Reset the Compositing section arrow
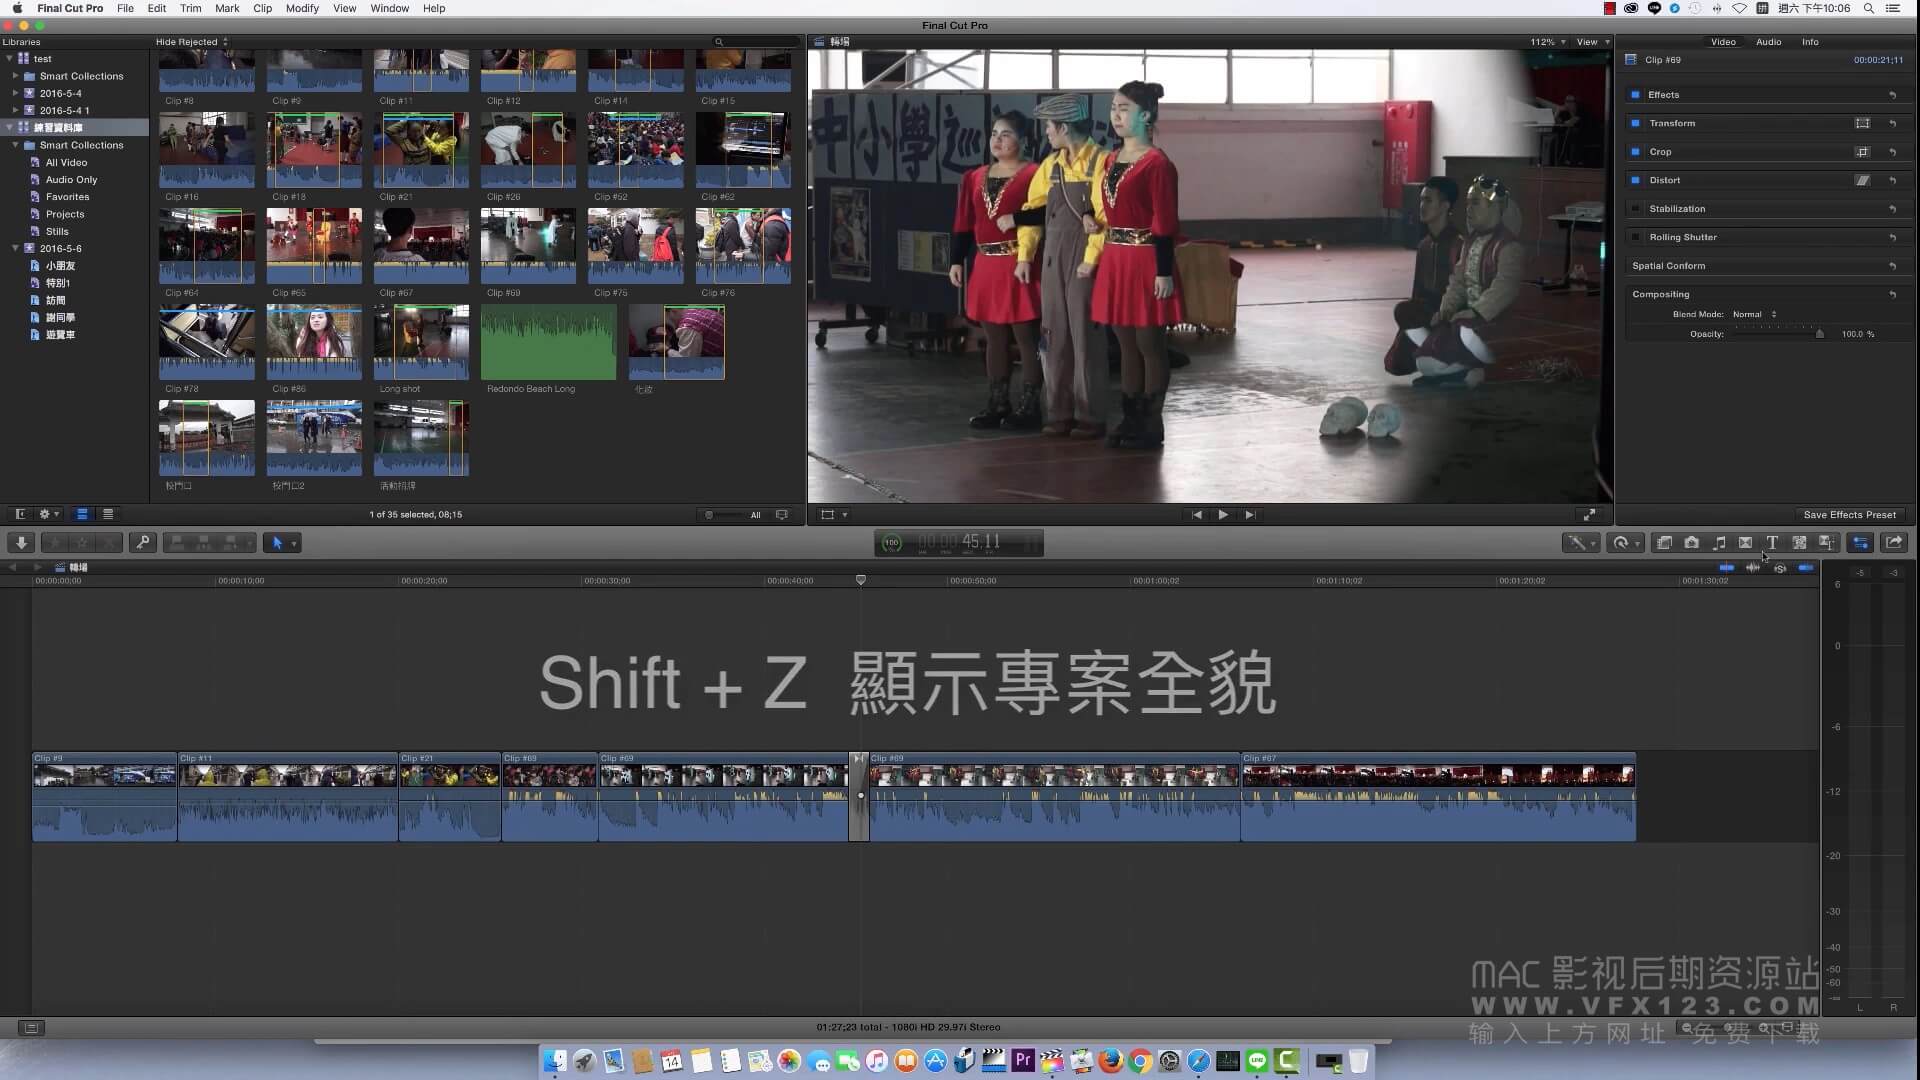Screen dimensions: 1920x1080 [1893, 295]
